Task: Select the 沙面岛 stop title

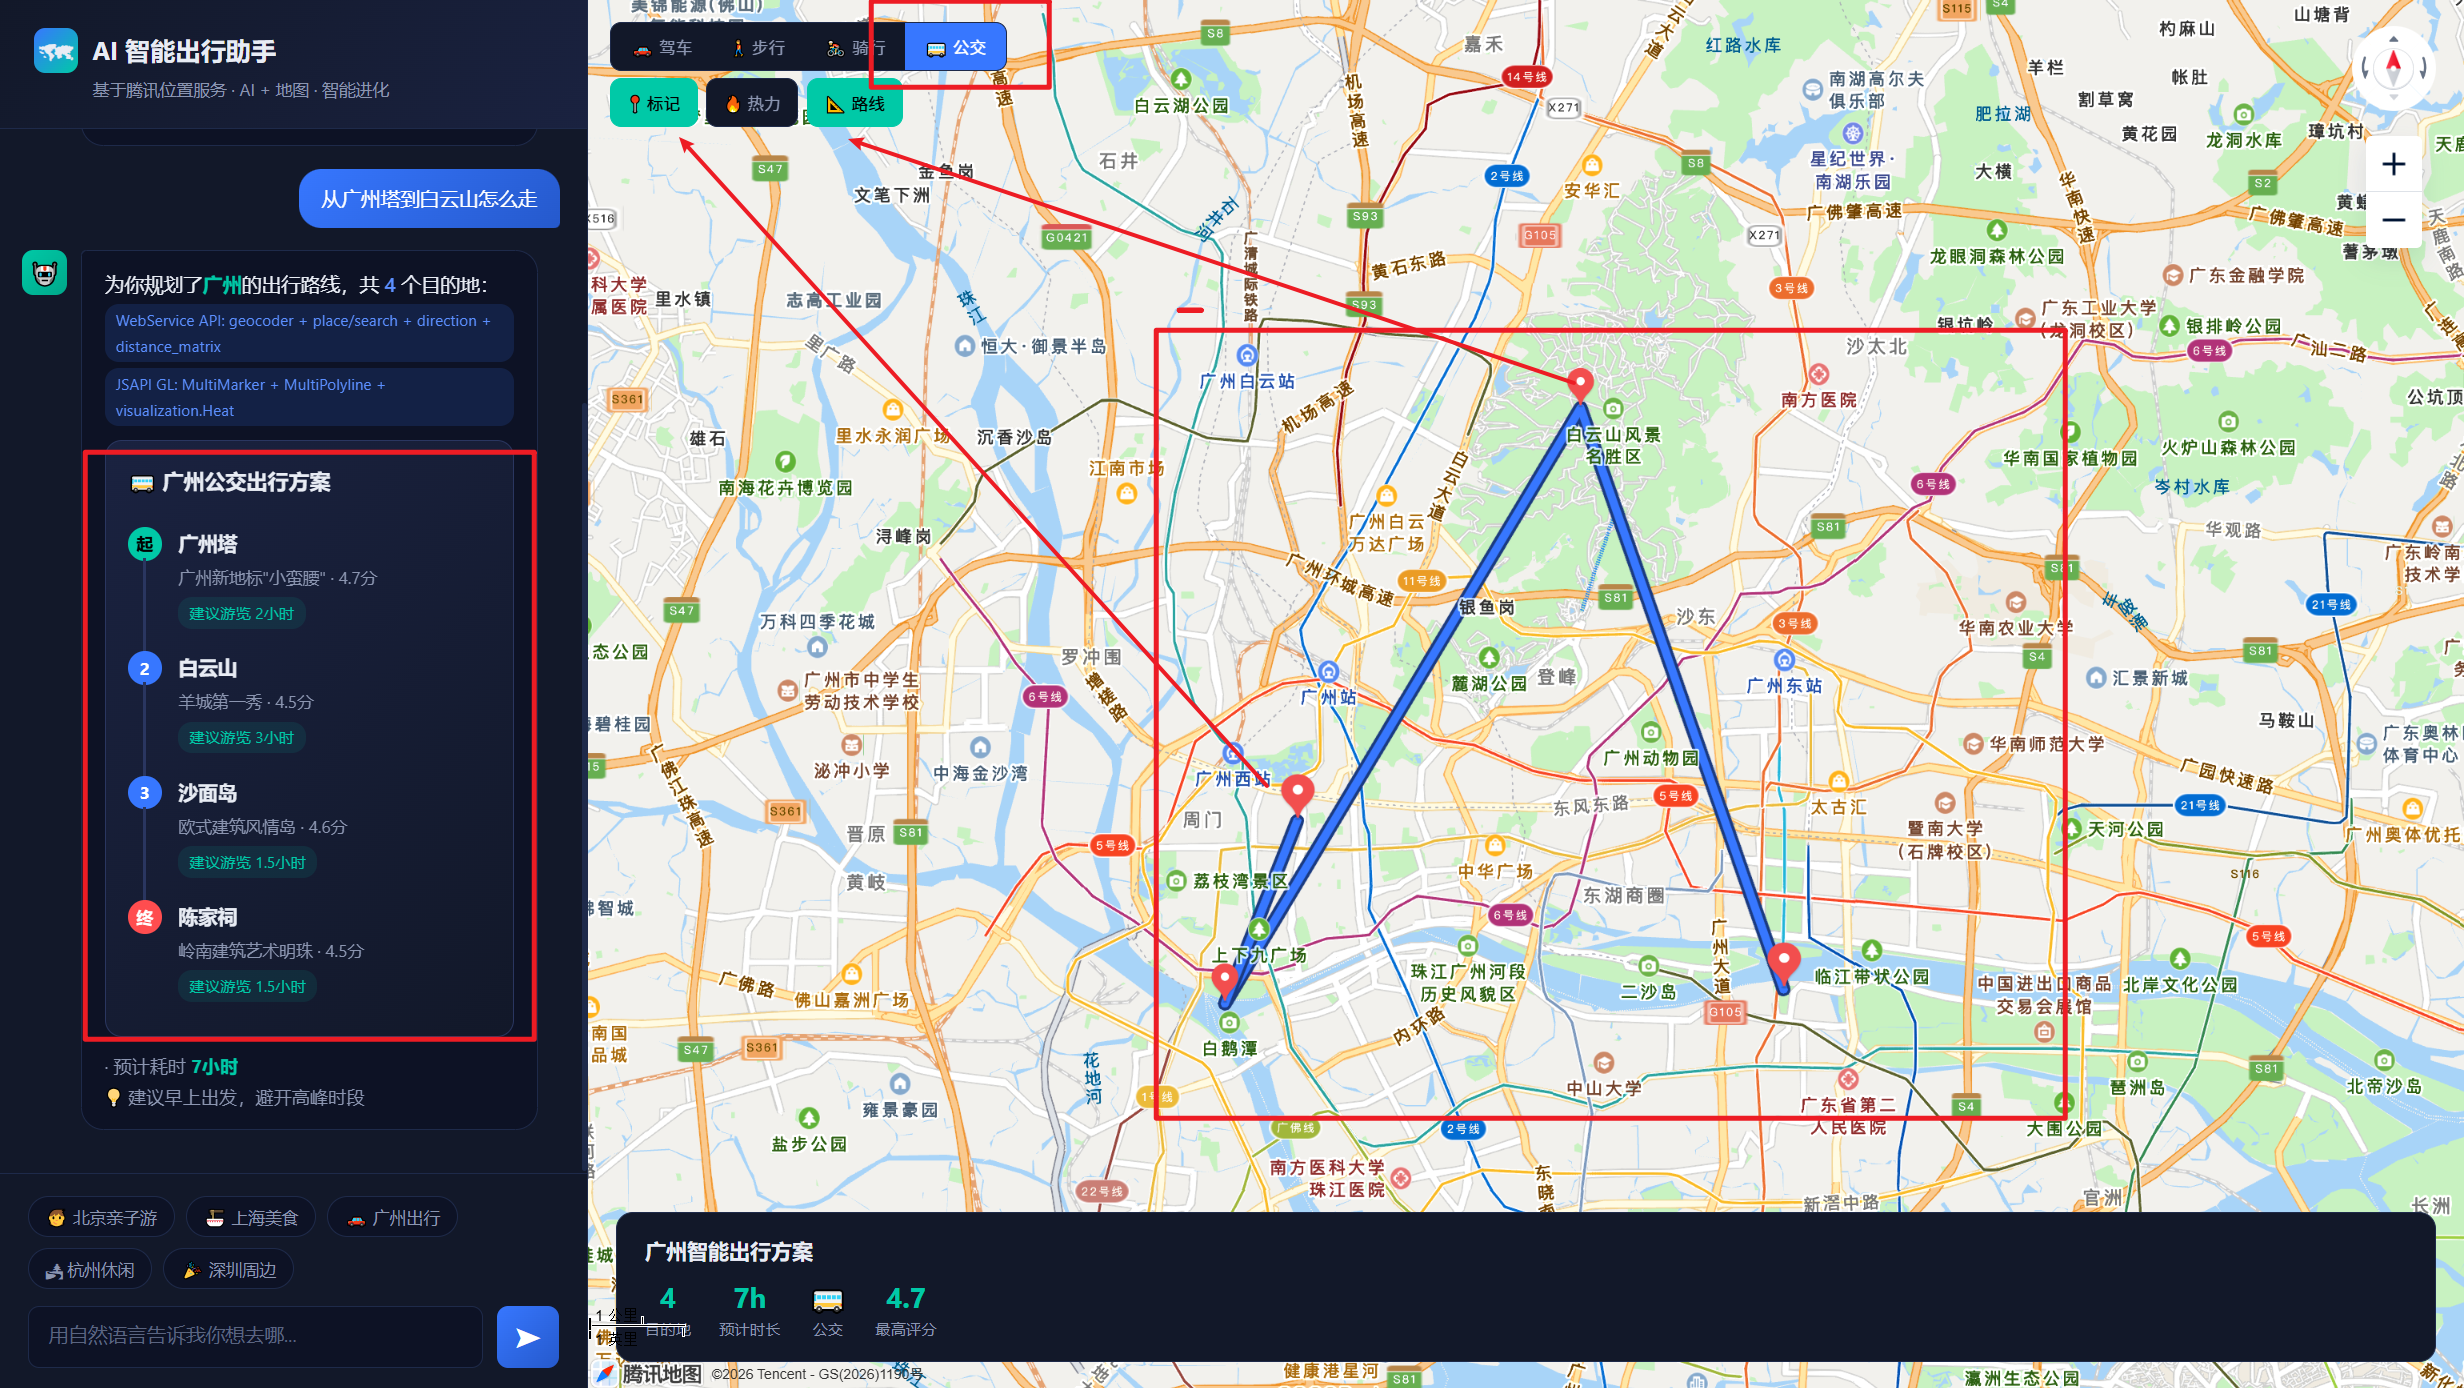Action: tap(208, 793)
